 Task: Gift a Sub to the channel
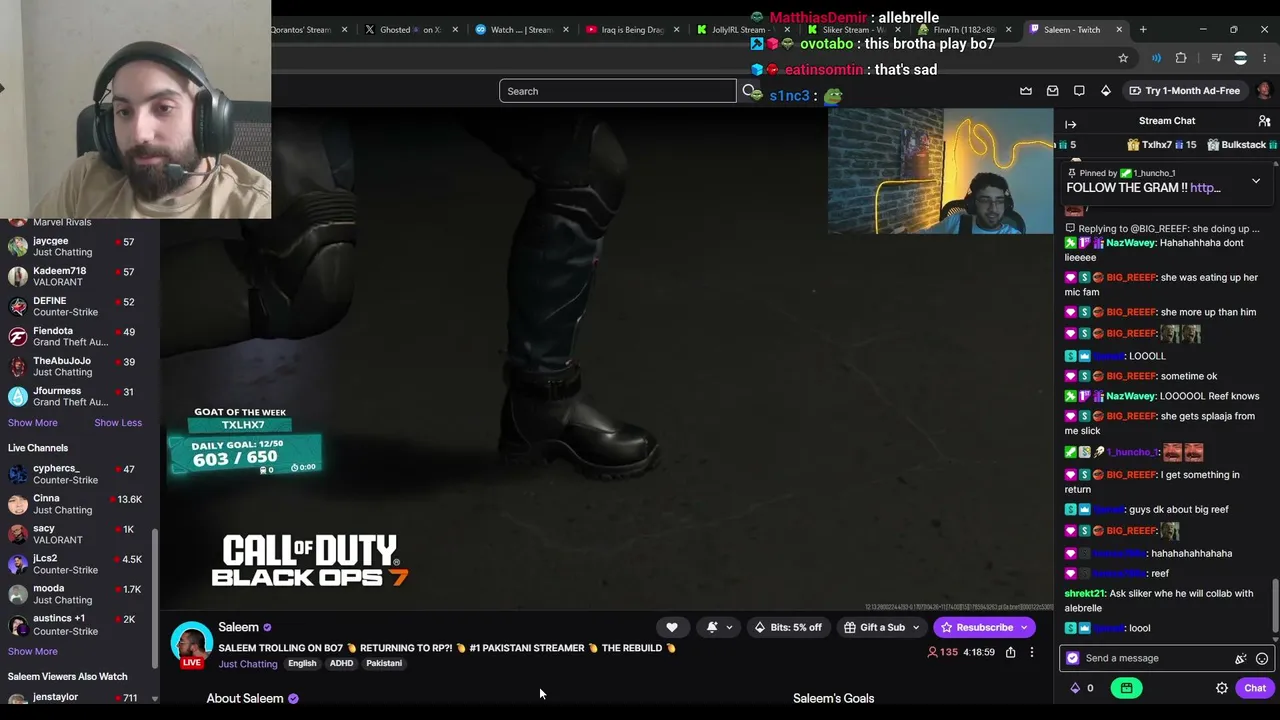pyautogui.click(x=874, y=627)
